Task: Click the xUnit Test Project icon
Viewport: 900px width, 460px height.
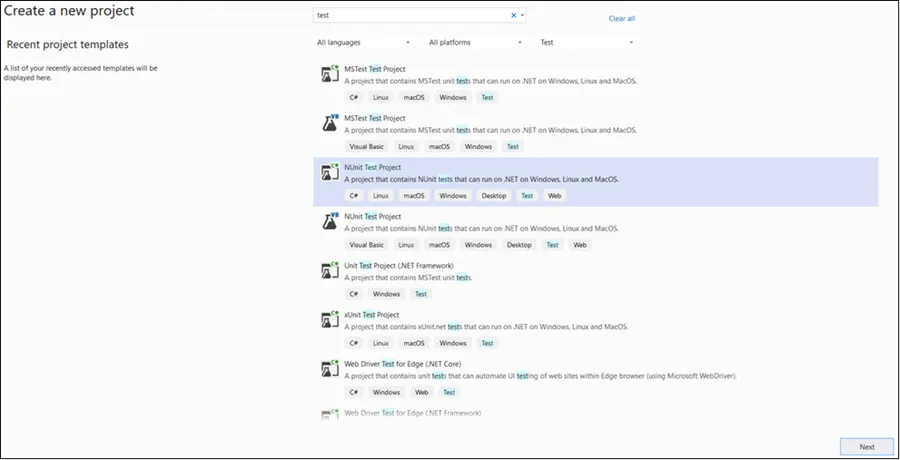Action: point(328,319)
